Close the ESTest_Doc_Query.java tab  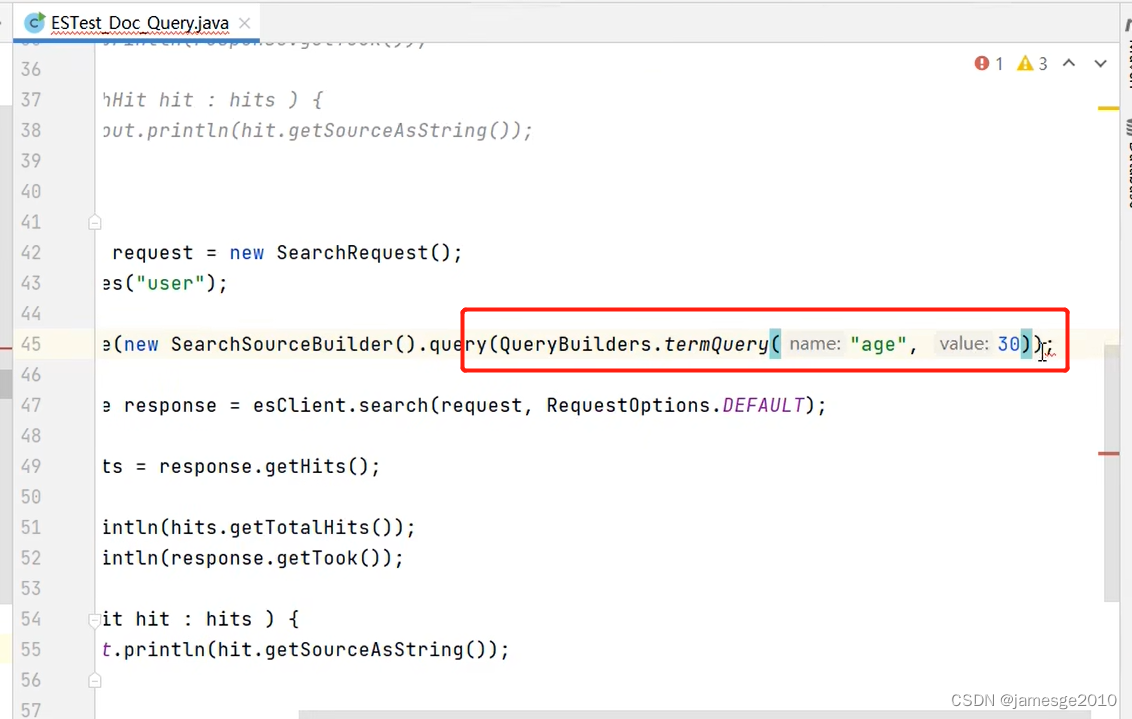pyautogui.click(x=245, y=23)
